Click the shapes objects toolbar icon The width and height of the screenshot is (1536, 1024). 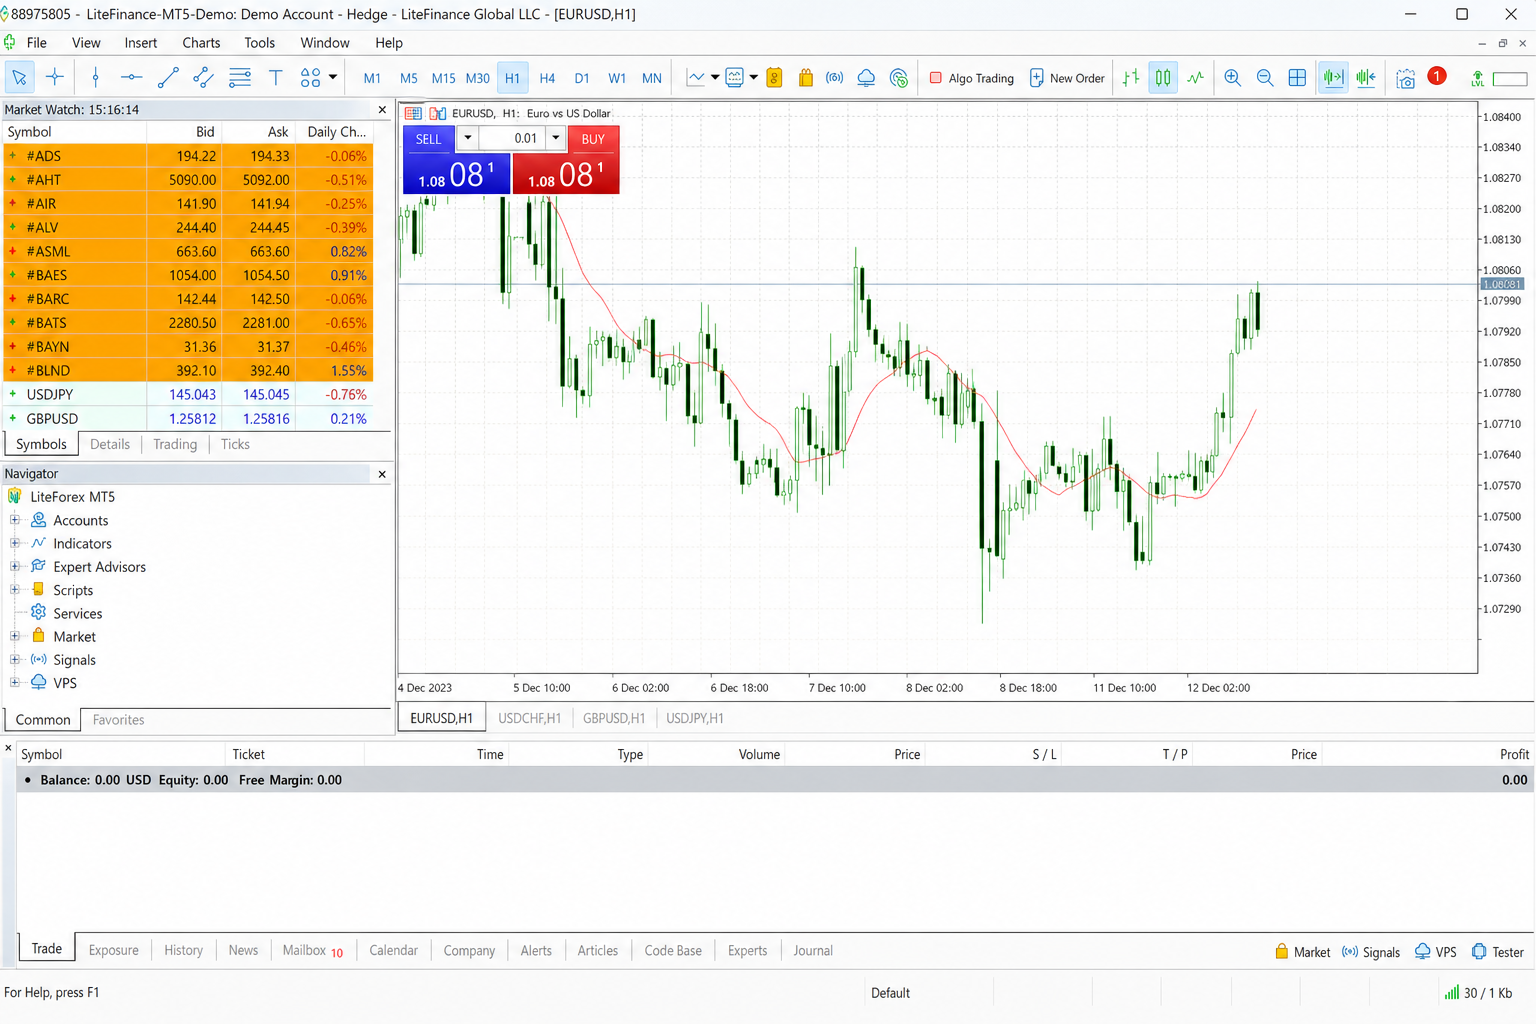tap(310, 77)
